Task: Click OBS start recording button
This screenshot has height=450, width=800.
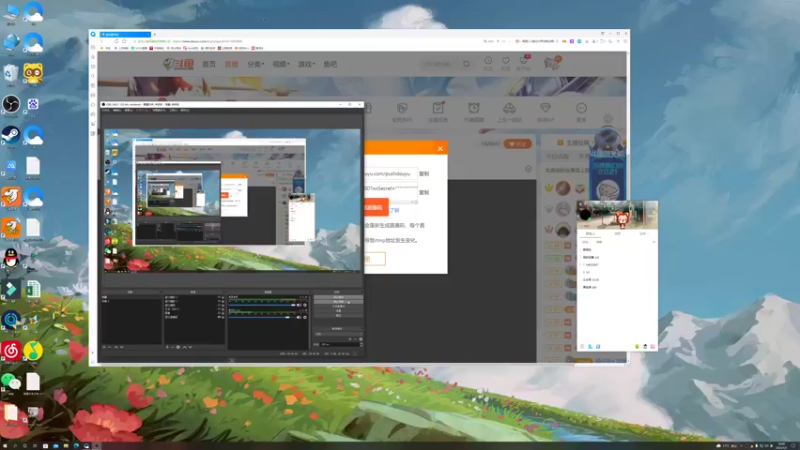Action: click(x=338, y=302)
